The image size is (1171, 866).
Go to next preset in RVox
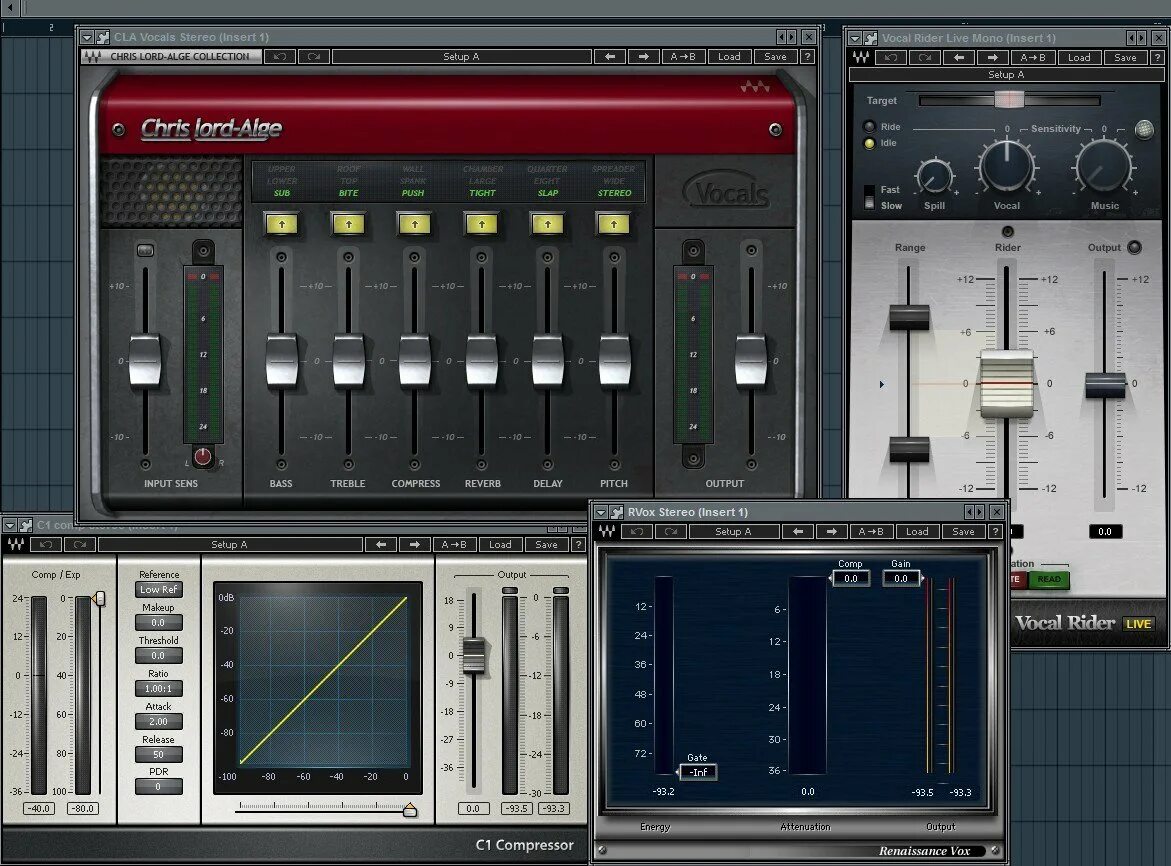pyautogui.click(x=831, y=532)
